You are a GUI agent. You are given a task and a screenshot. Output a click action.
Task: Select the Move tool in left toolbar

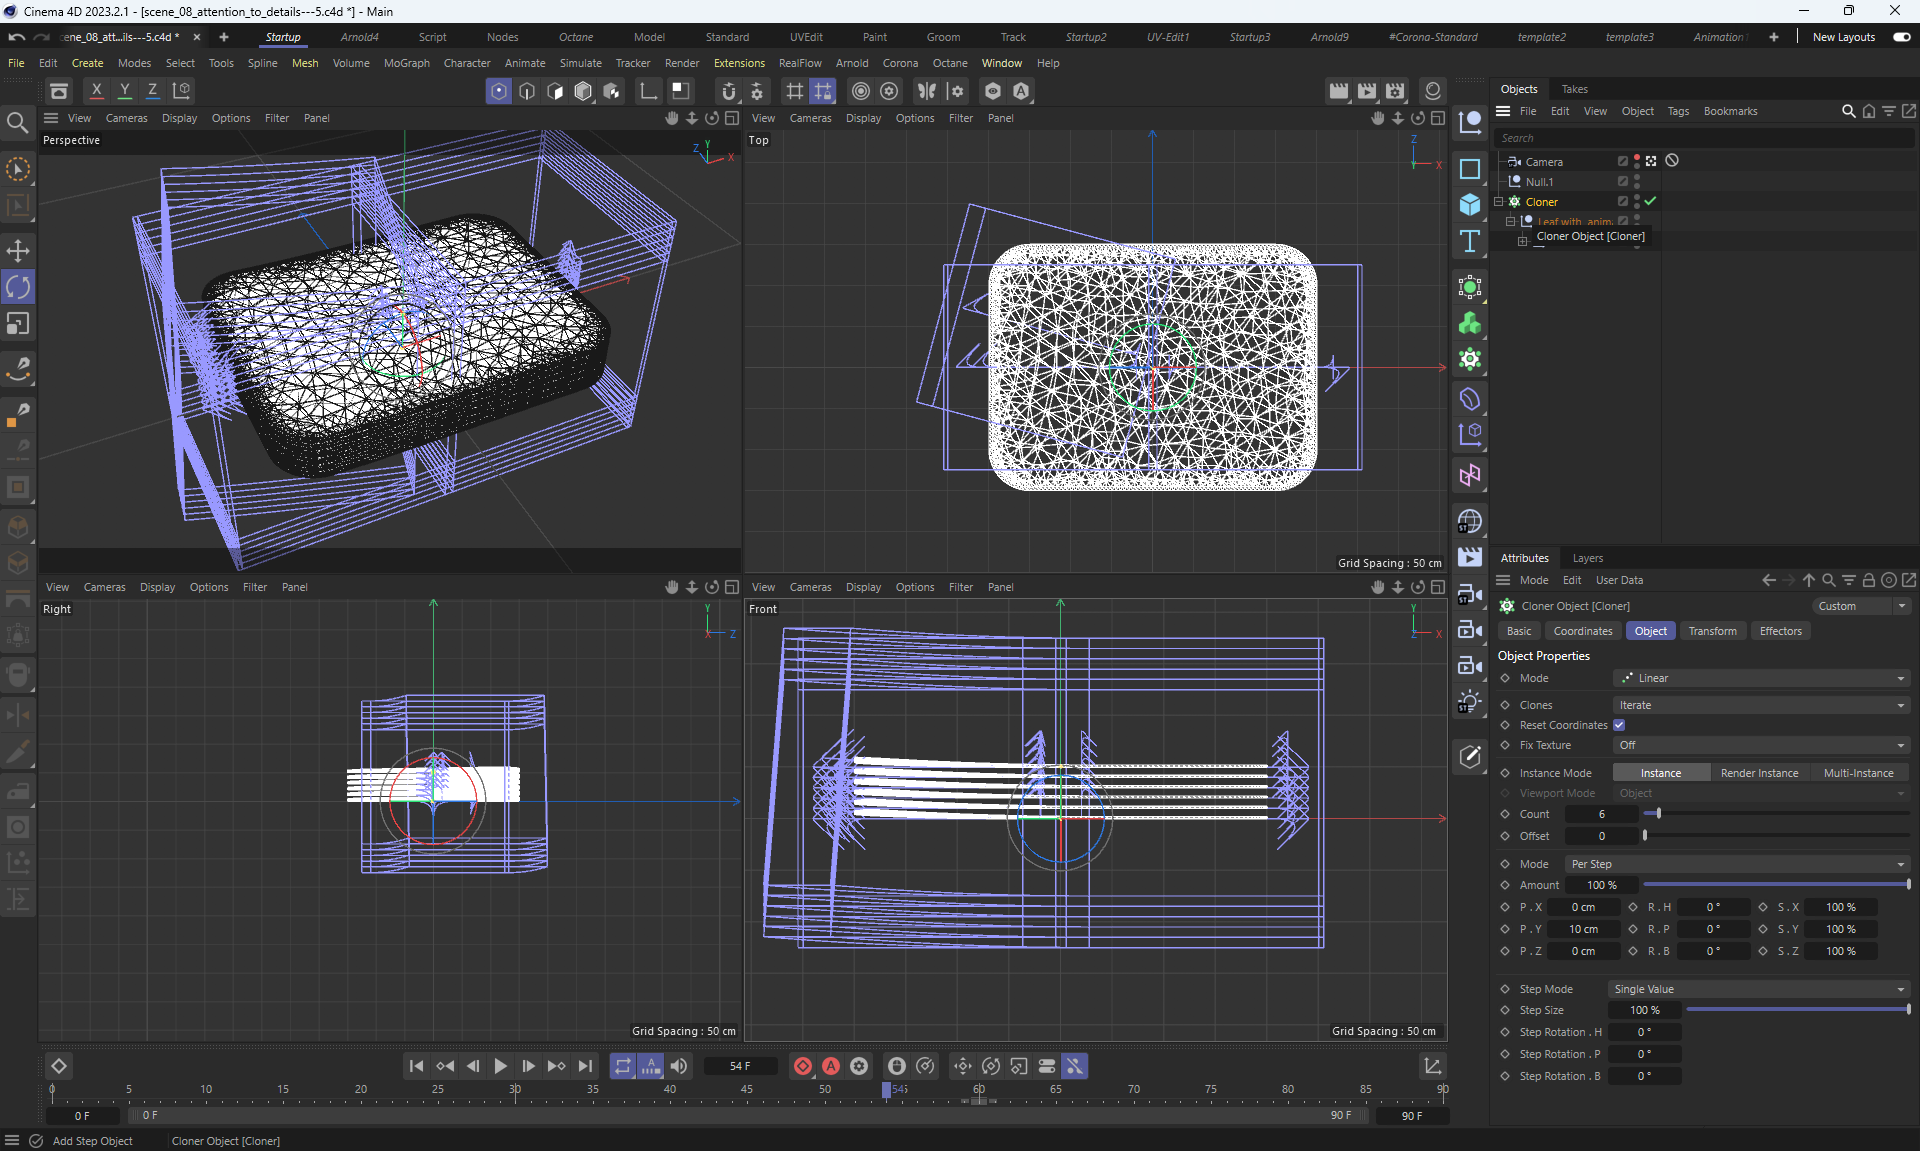click(x=18, y=250)
